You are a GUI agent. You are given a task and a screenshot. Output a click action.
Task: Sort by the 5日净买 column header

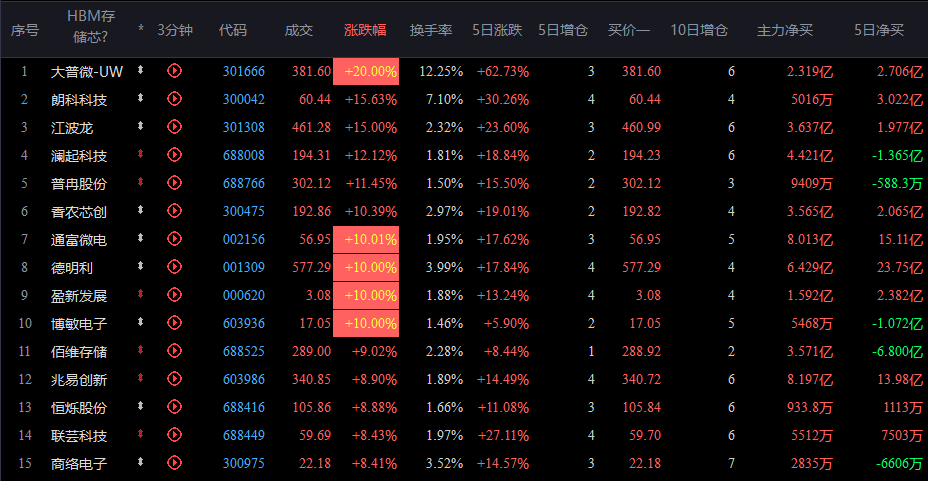(x=879, y=30)
